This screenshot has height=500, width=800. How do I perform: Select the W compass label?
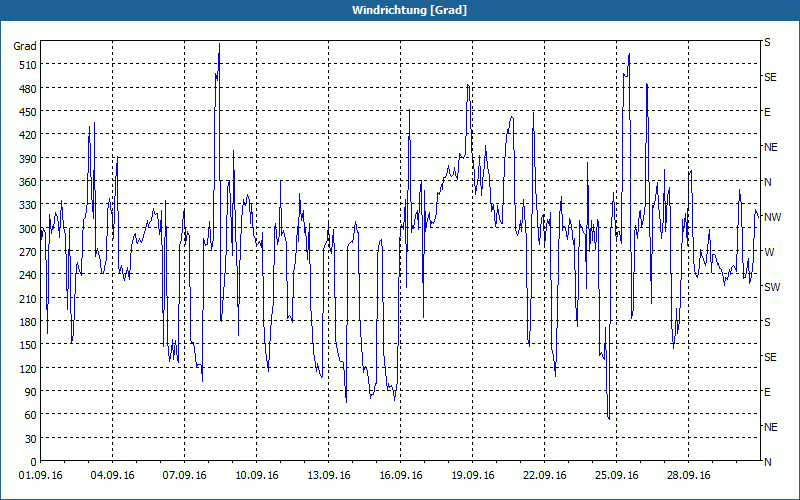click(x=769, y=252)
